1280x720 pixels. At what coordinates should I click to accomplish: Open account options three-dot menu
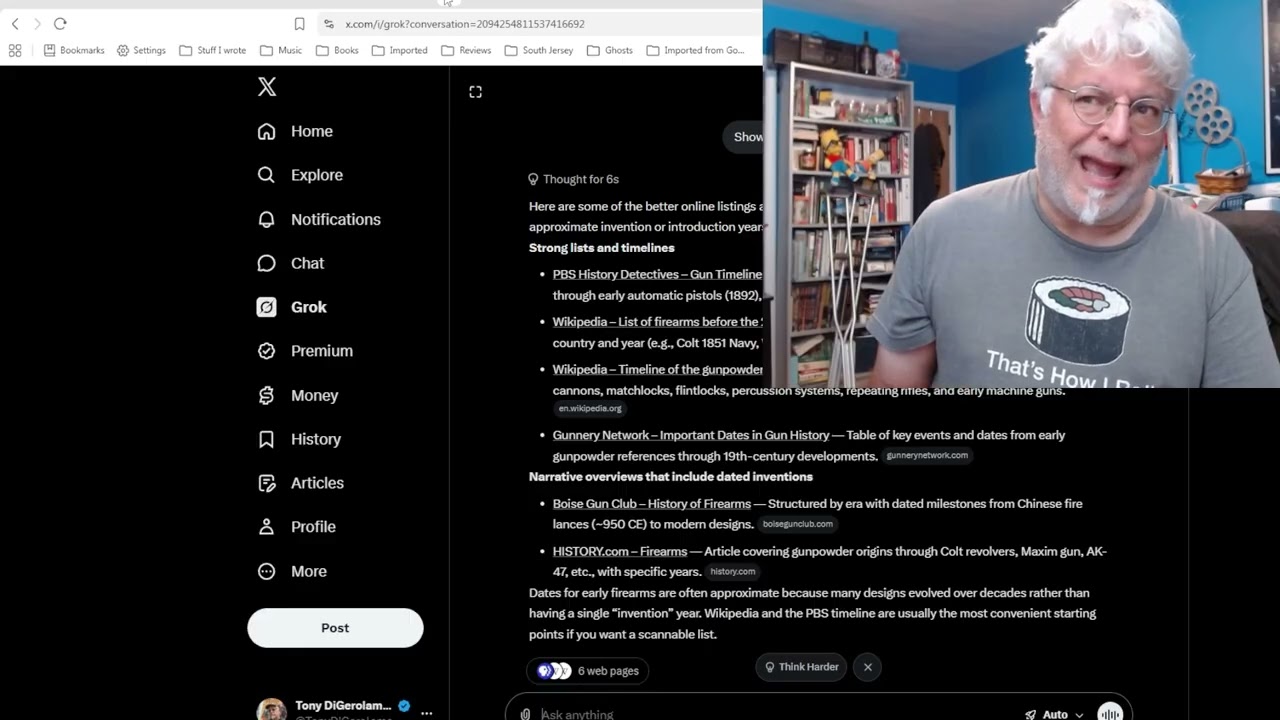click(426, 713)
